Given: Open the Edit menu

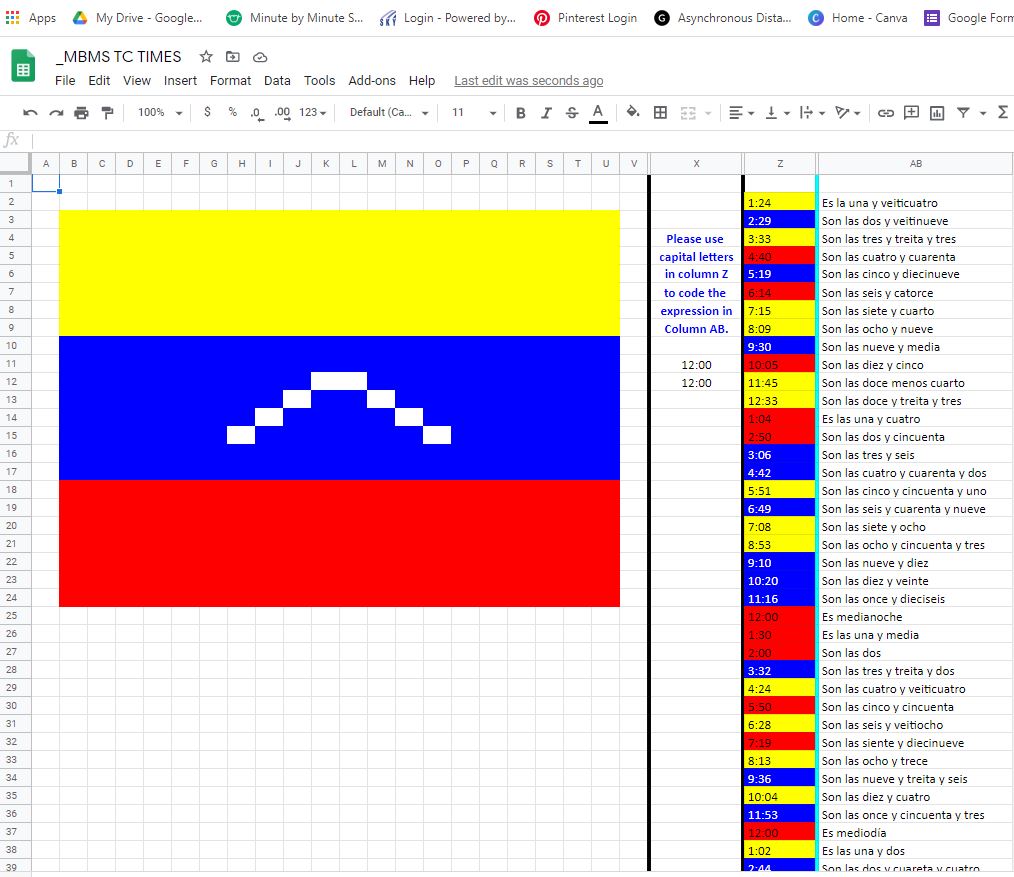Looking at the screenshot, I should click(99, 81).
